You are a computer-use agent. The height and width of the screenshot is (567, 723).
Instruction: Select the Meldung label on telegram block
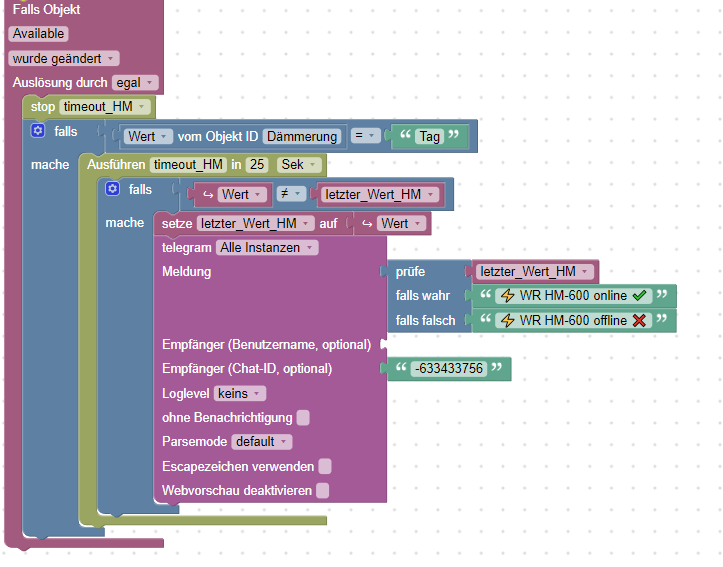(x=186, y=272)
